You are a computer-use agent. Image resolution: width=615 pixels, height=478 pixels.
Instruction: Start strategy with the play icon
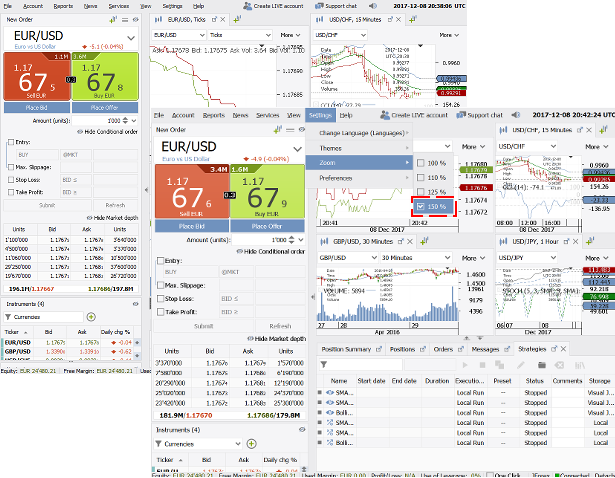click(465, 365)
